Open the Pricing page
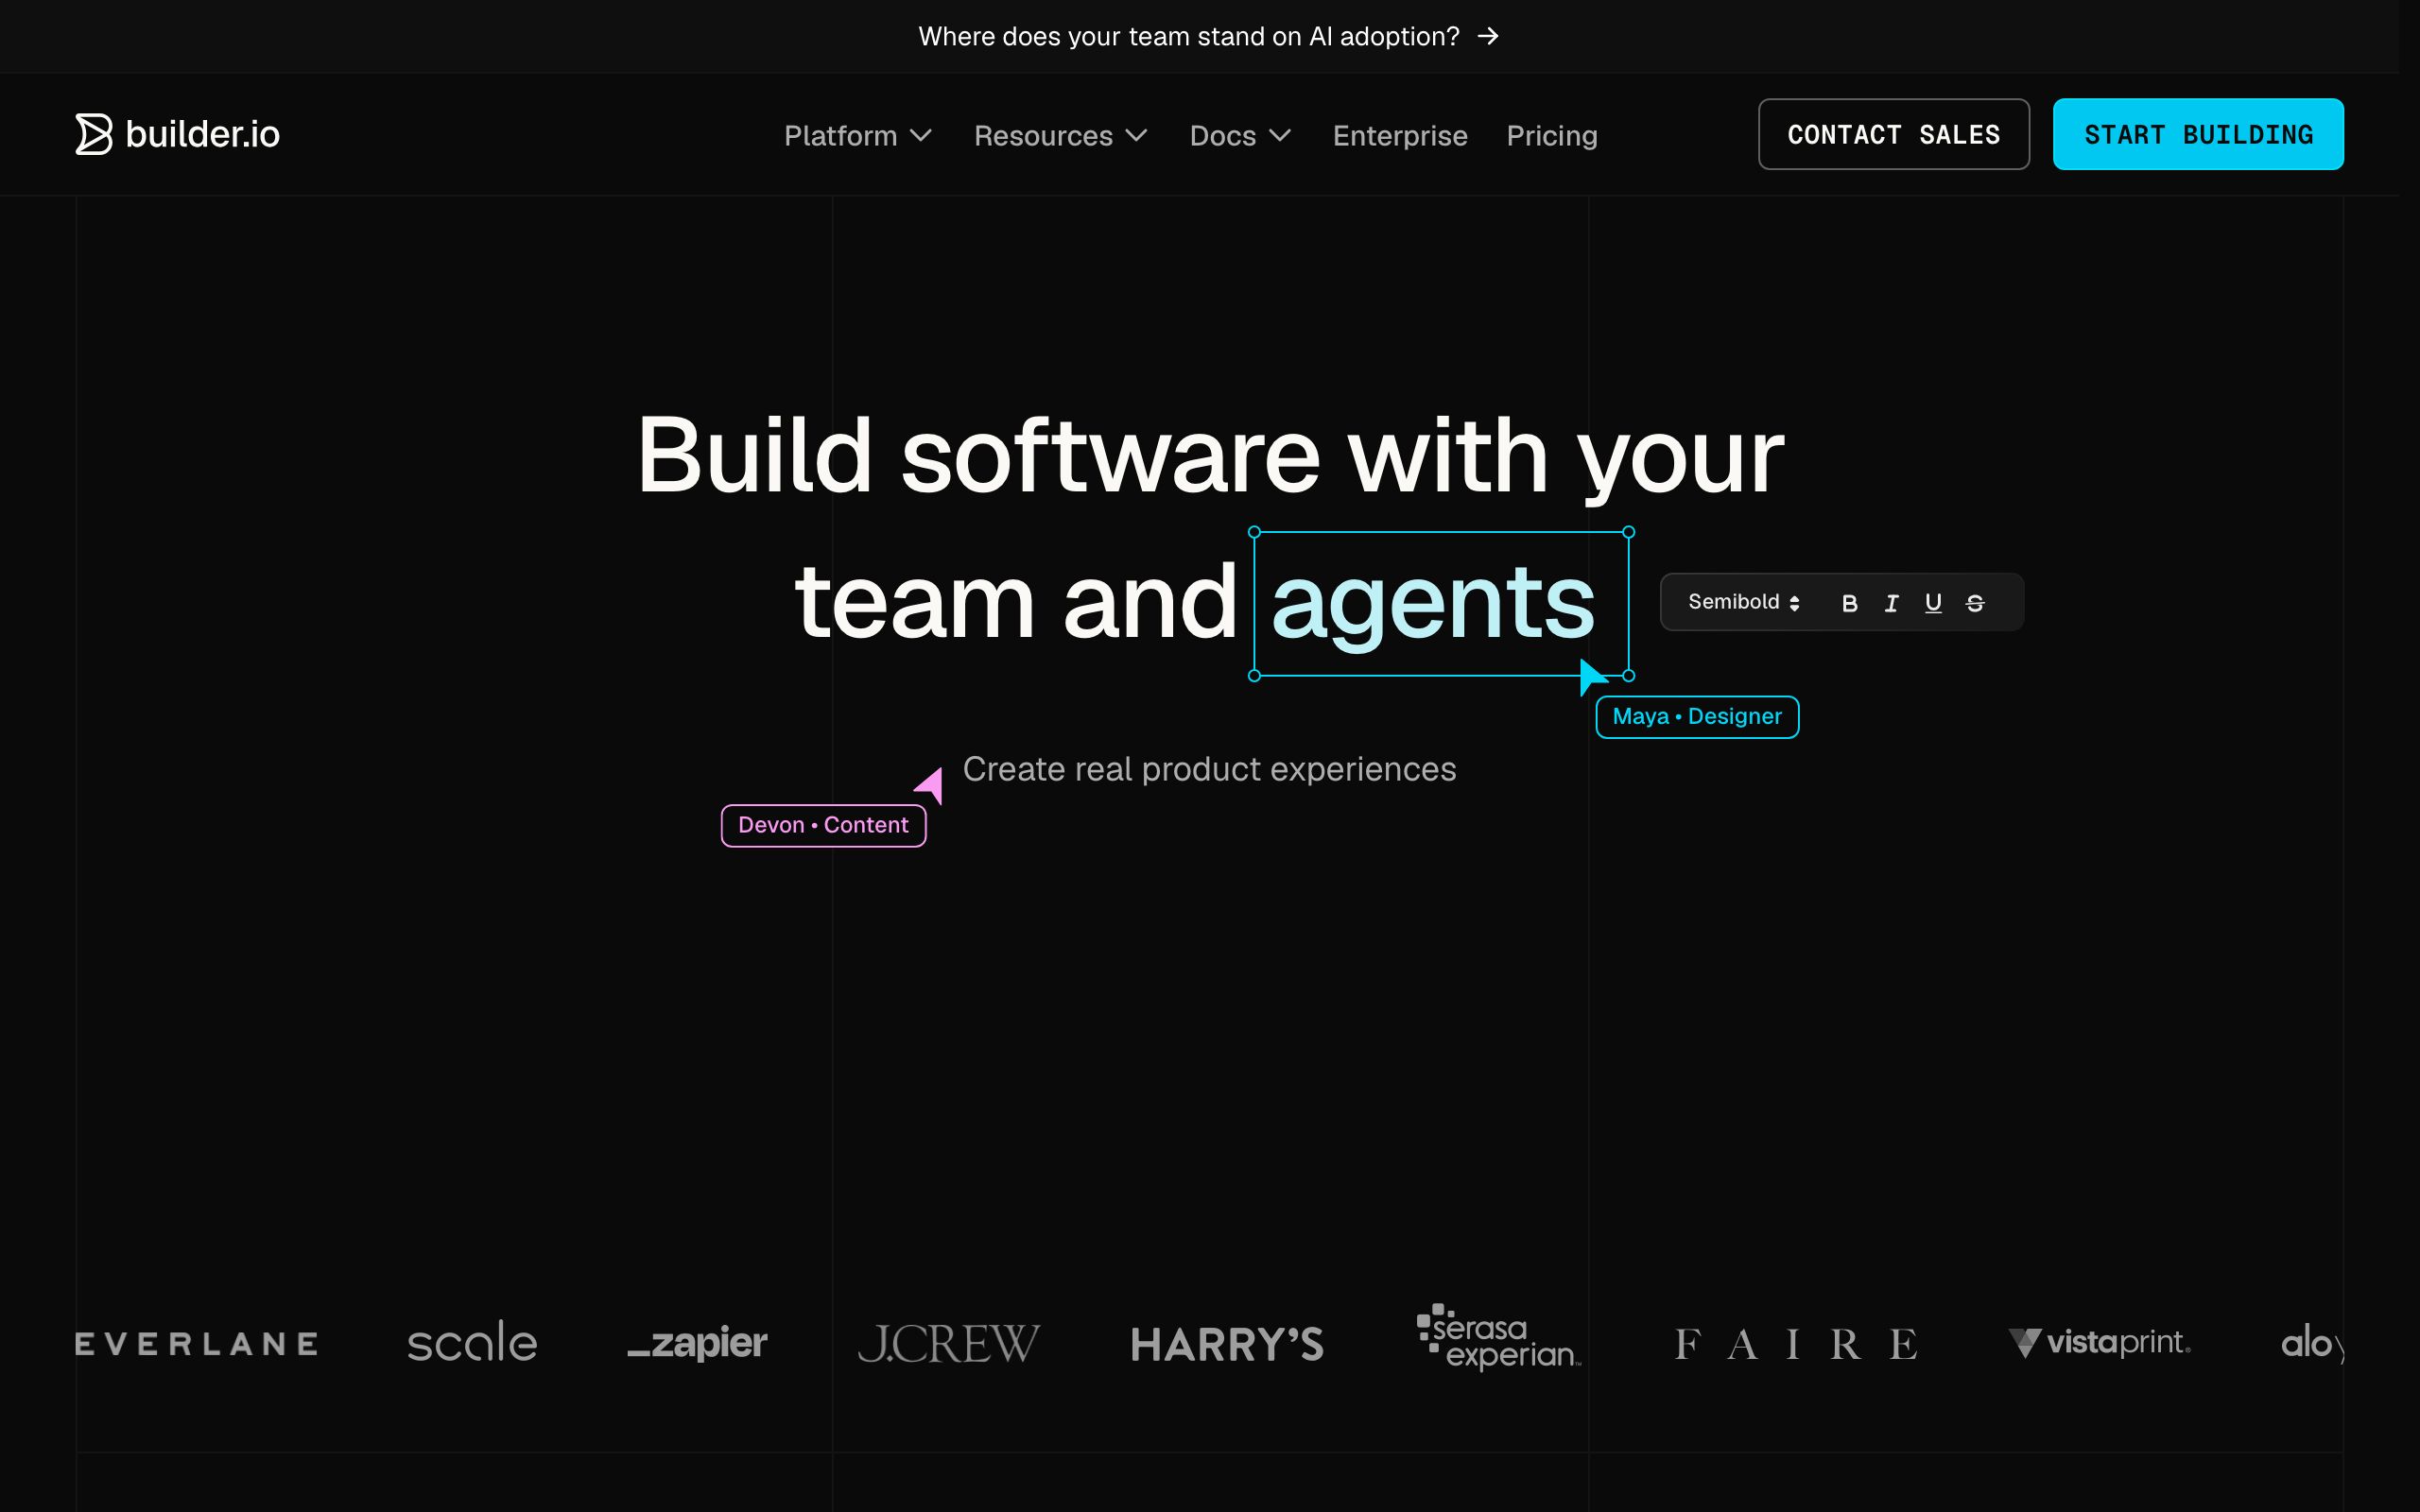This screenshot has width=2420, height=1512. pos(1552,135)
